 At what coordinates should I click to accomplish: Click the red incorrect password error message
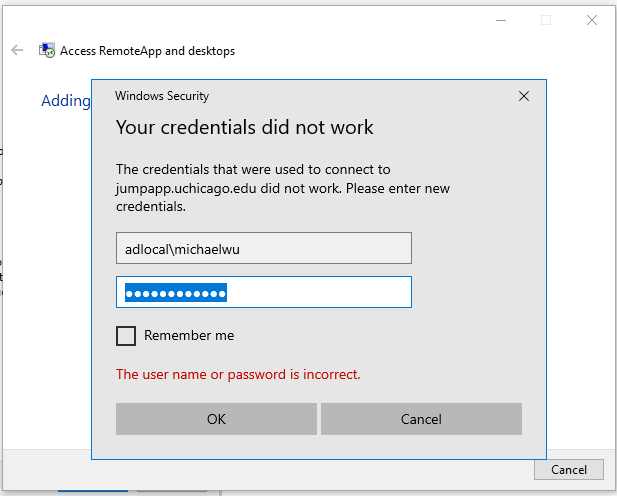(x=238, y=375)
